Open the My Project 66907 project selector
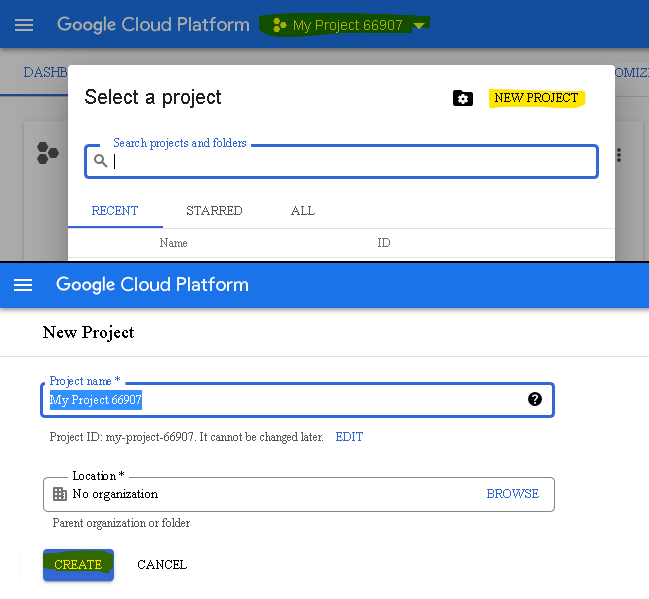 344,25
